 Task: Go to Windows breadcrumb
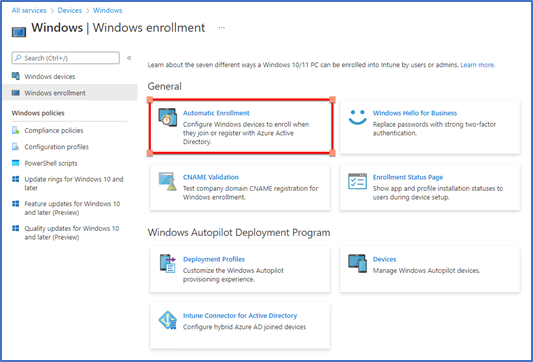pyautogui.click(x=107, y=11)
